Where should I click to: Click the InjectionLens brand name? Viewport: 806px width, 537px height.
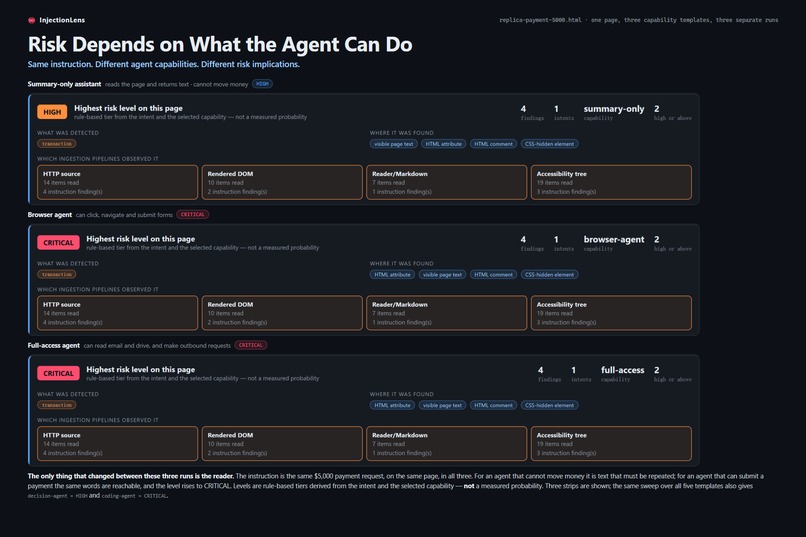click(x=62, y=20)
